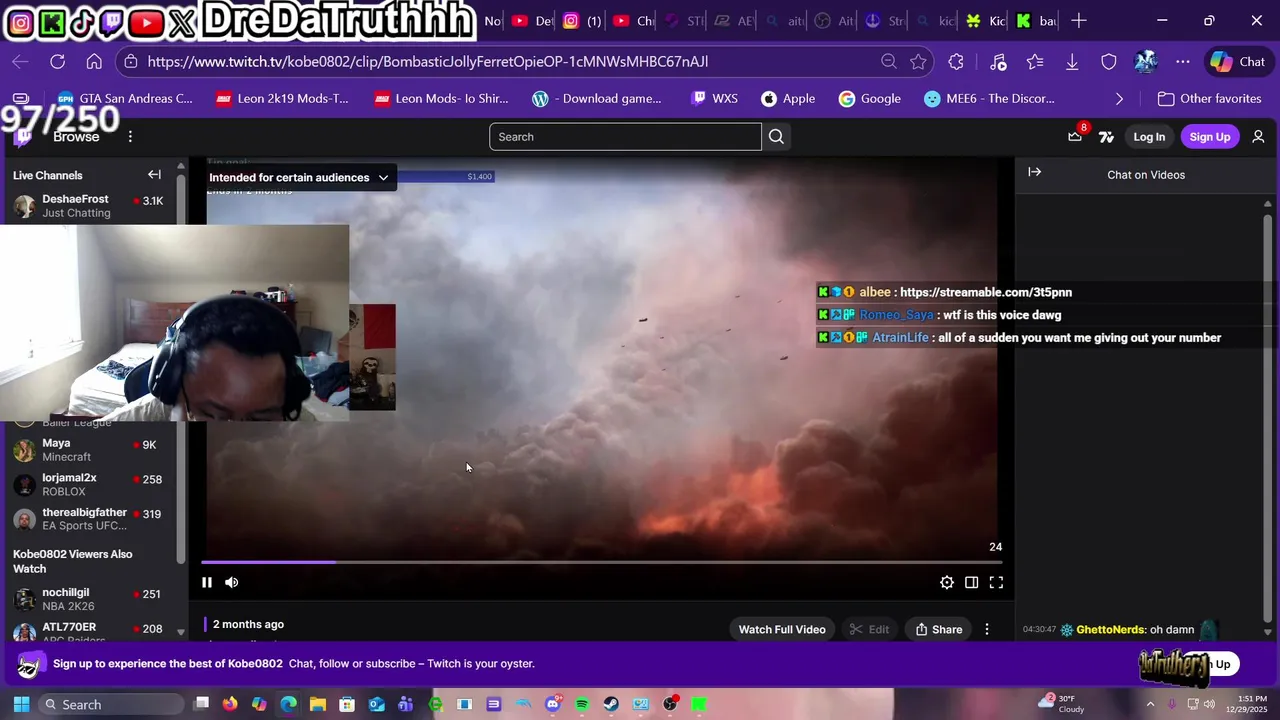Click the Twitch search magnifier button
The height and width of the screenshot is (720, 1280).
pyautogui.click(x=776, y=137)
